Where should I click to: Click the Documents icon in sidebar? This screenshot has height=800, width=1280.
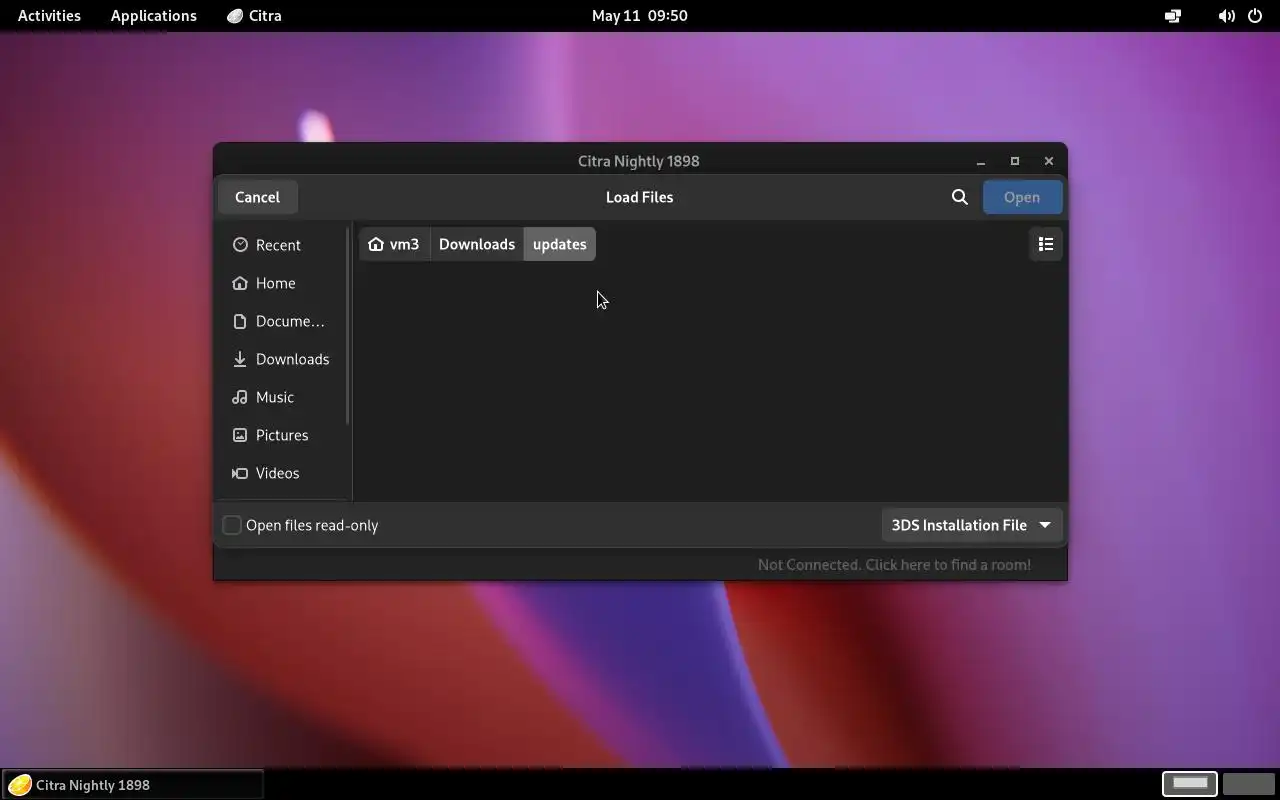pyautogui.click(x=240, y=321)
